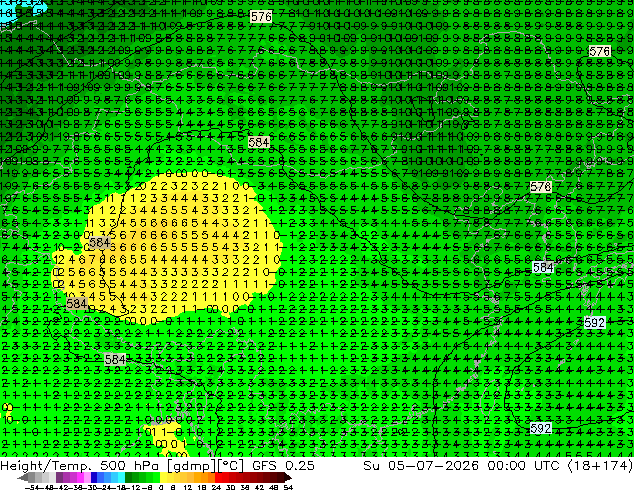Click the bright red swatch in the color legend
Screen dimensions: 634x490
pyautogui.click(x=218, y=478)
